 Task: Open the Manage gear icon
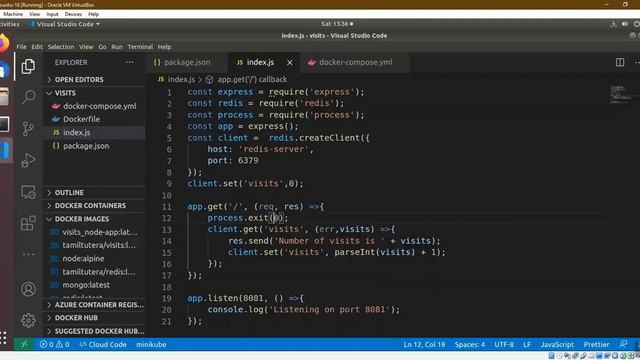[x=28, y=320]
